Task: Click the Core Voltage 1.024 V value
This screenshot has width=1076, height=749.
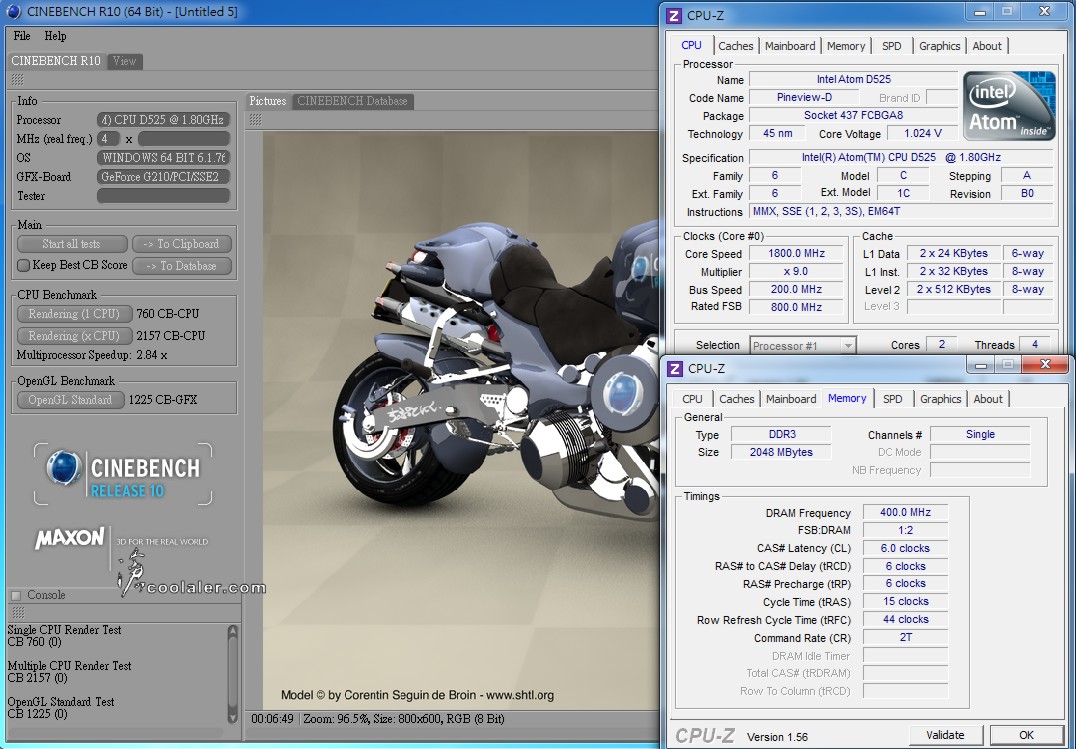Action: tap(922, 133)
